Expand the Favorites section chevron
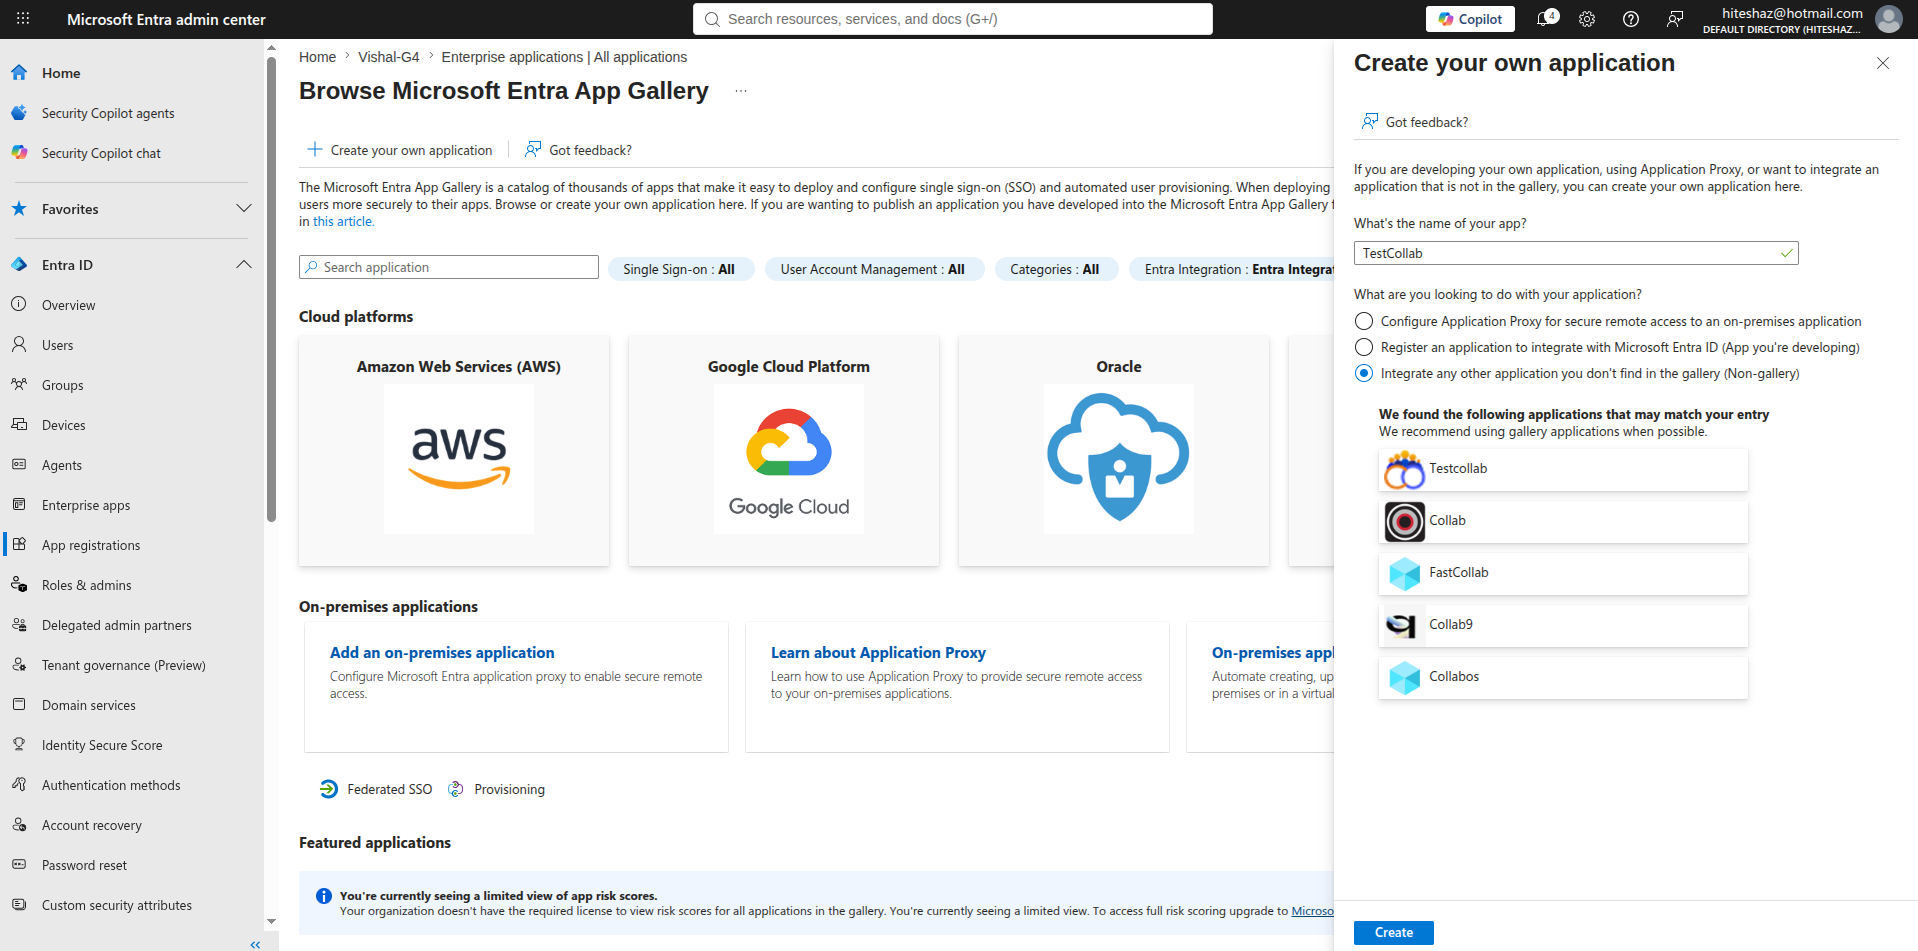Image resolution: width=1918 pixels, height=951 pixels. [x=243, y=209]
